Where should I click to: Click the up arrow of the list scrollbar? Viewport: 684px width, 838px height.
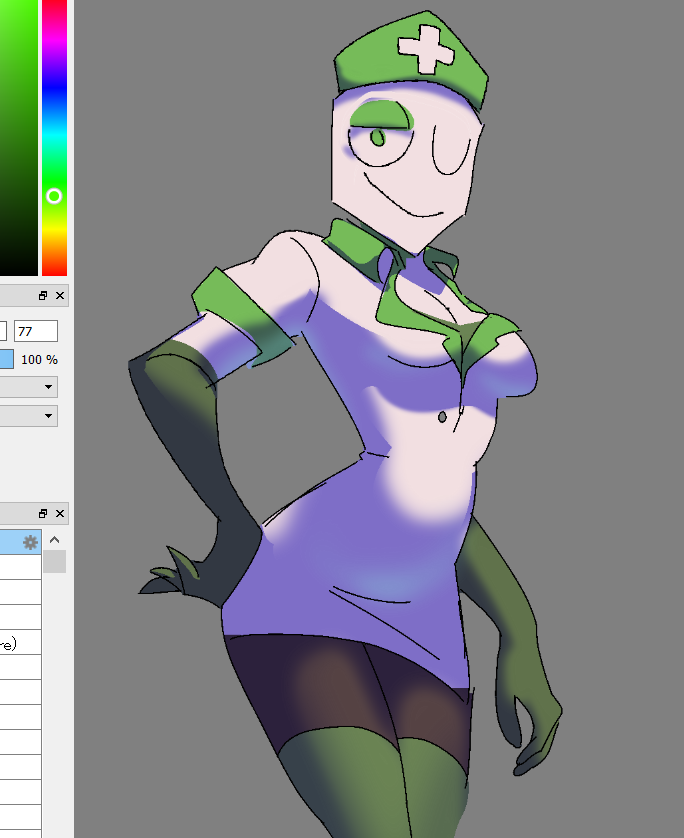55,540
